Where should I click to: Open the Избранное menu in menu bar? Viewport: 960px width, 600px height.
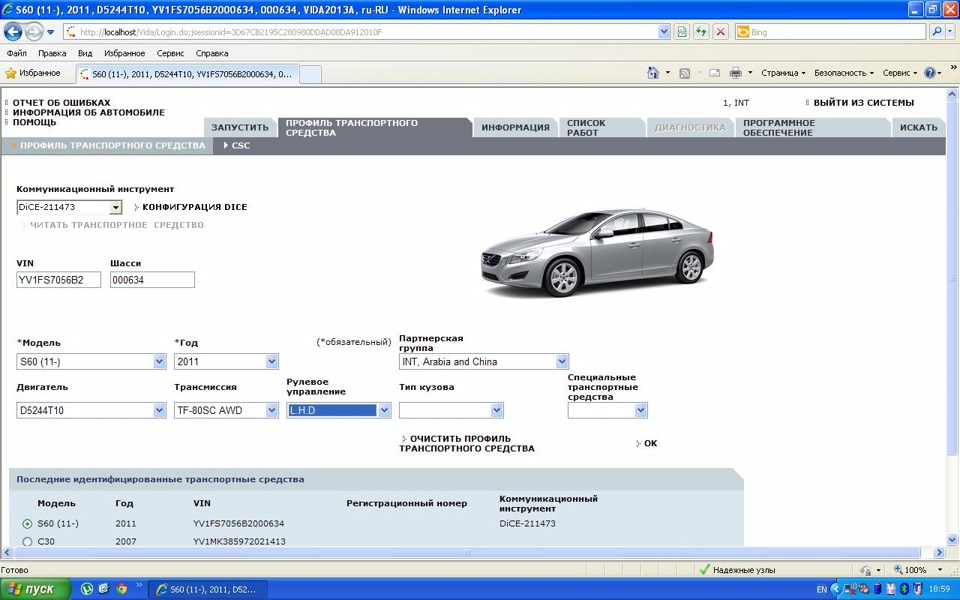point(124,53)
